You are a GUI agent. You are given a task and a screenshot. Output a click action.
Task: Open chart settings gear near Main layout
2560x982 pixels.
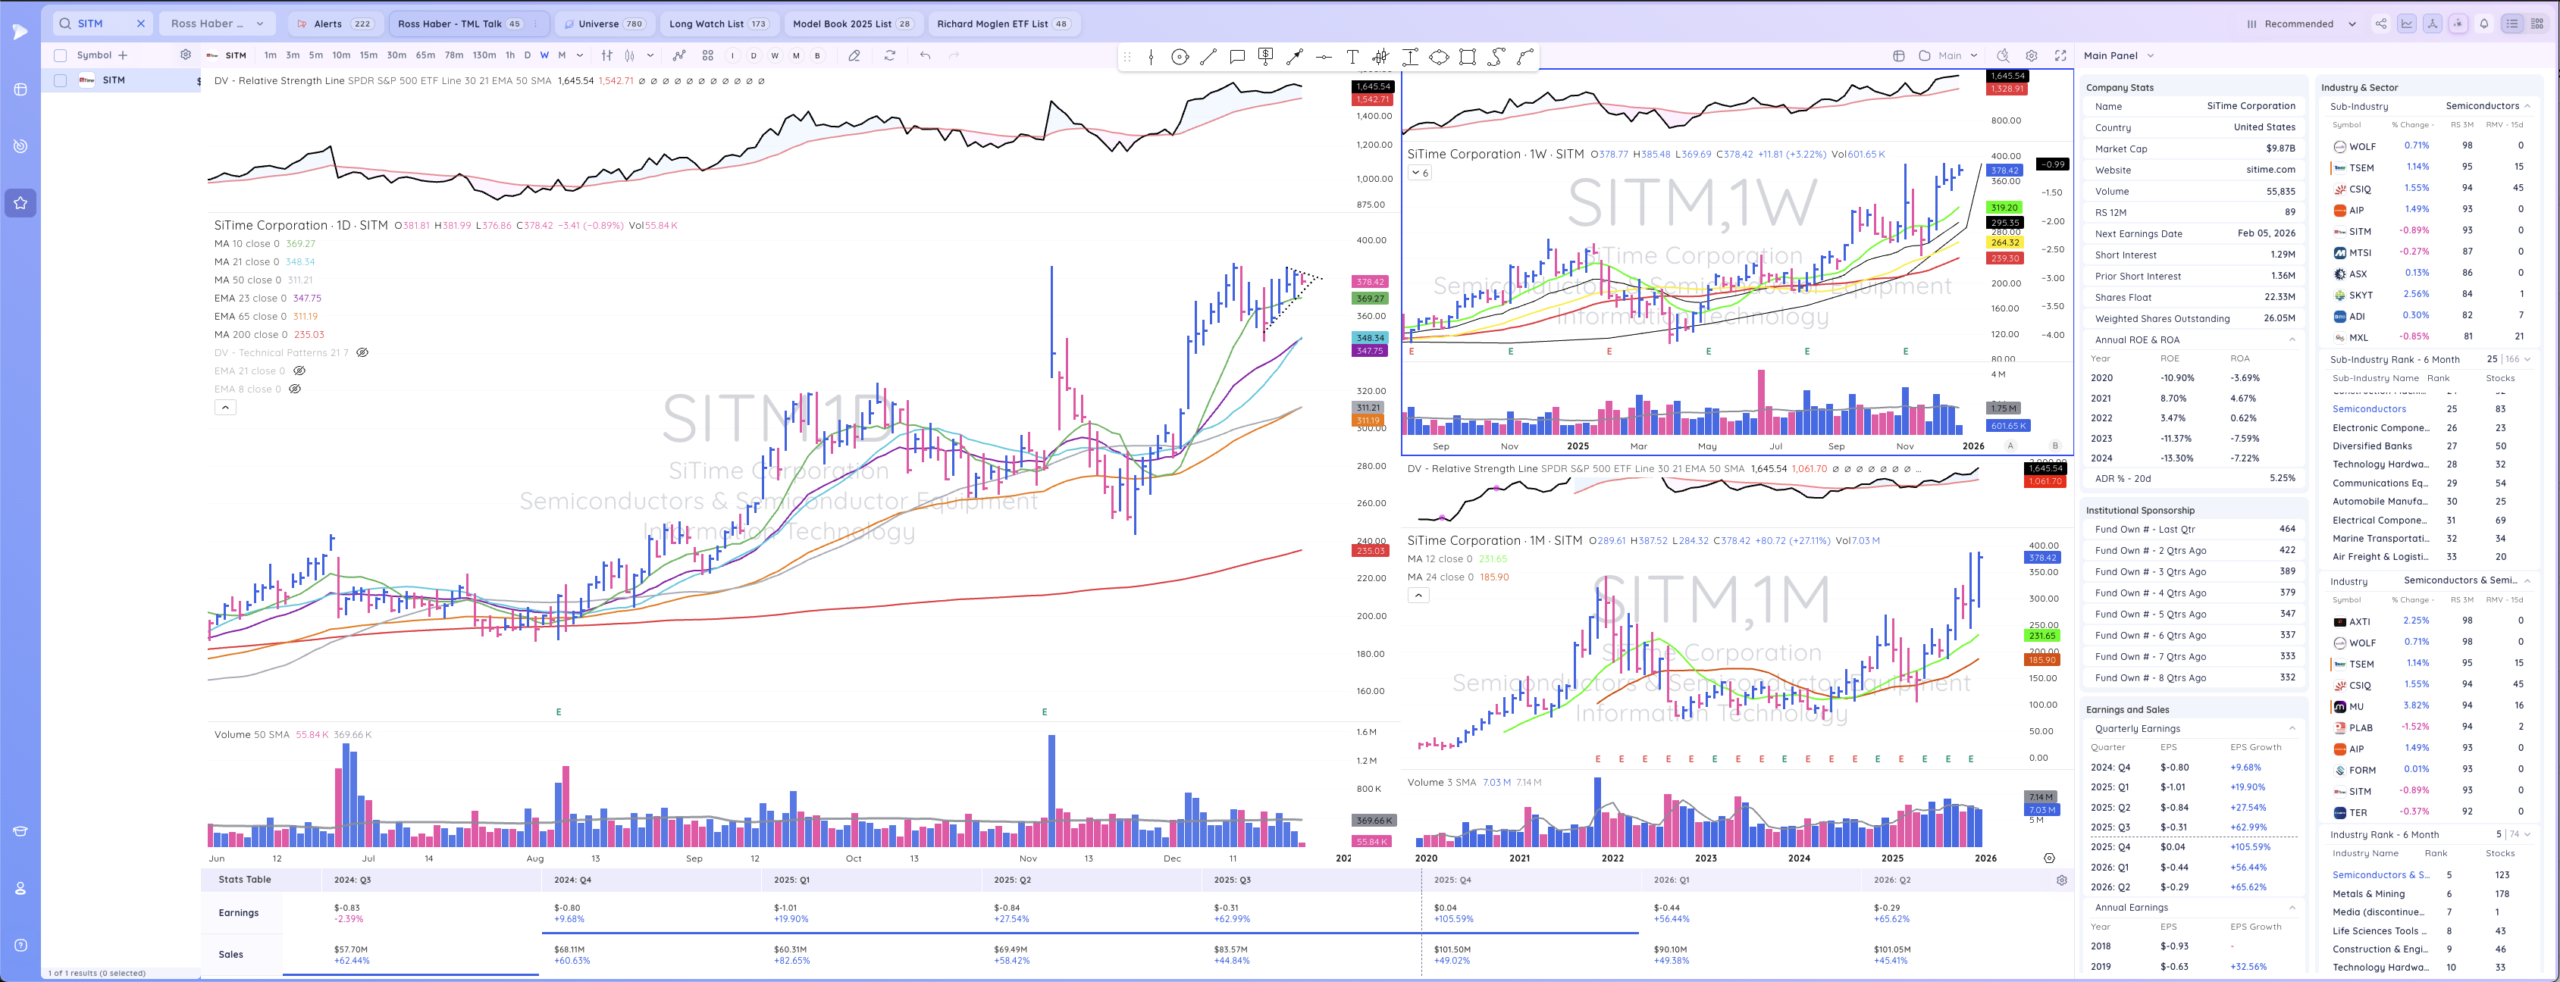pos(2031,56)
